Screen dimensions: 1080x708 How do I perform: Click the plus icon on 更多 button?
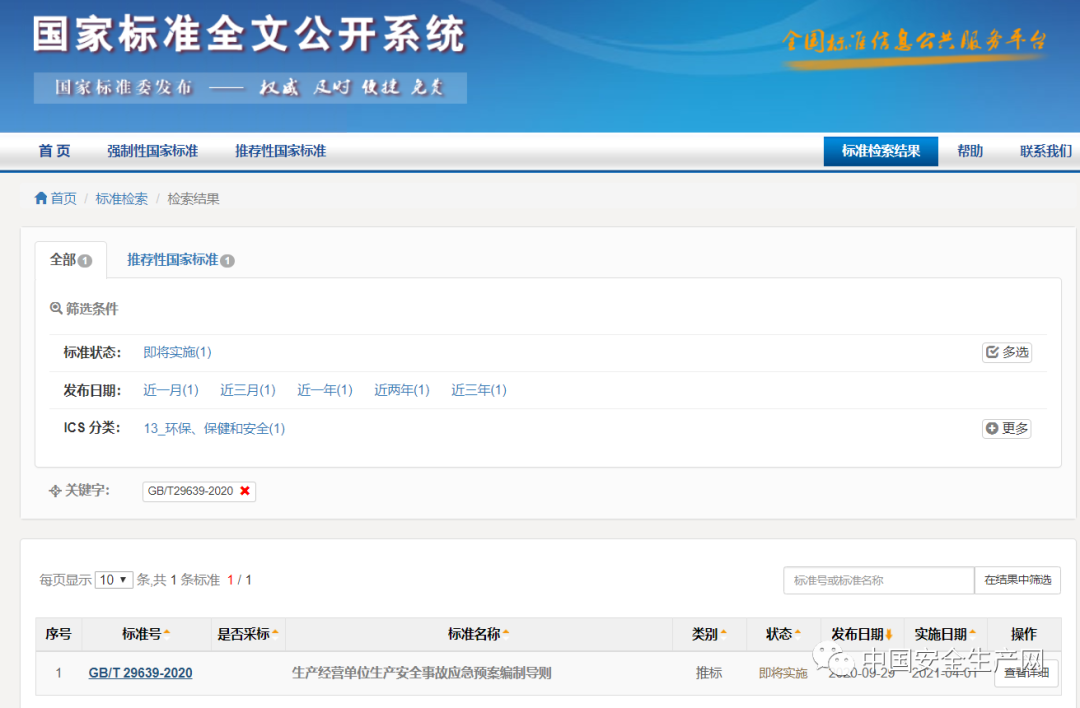[x=992, y=428]
